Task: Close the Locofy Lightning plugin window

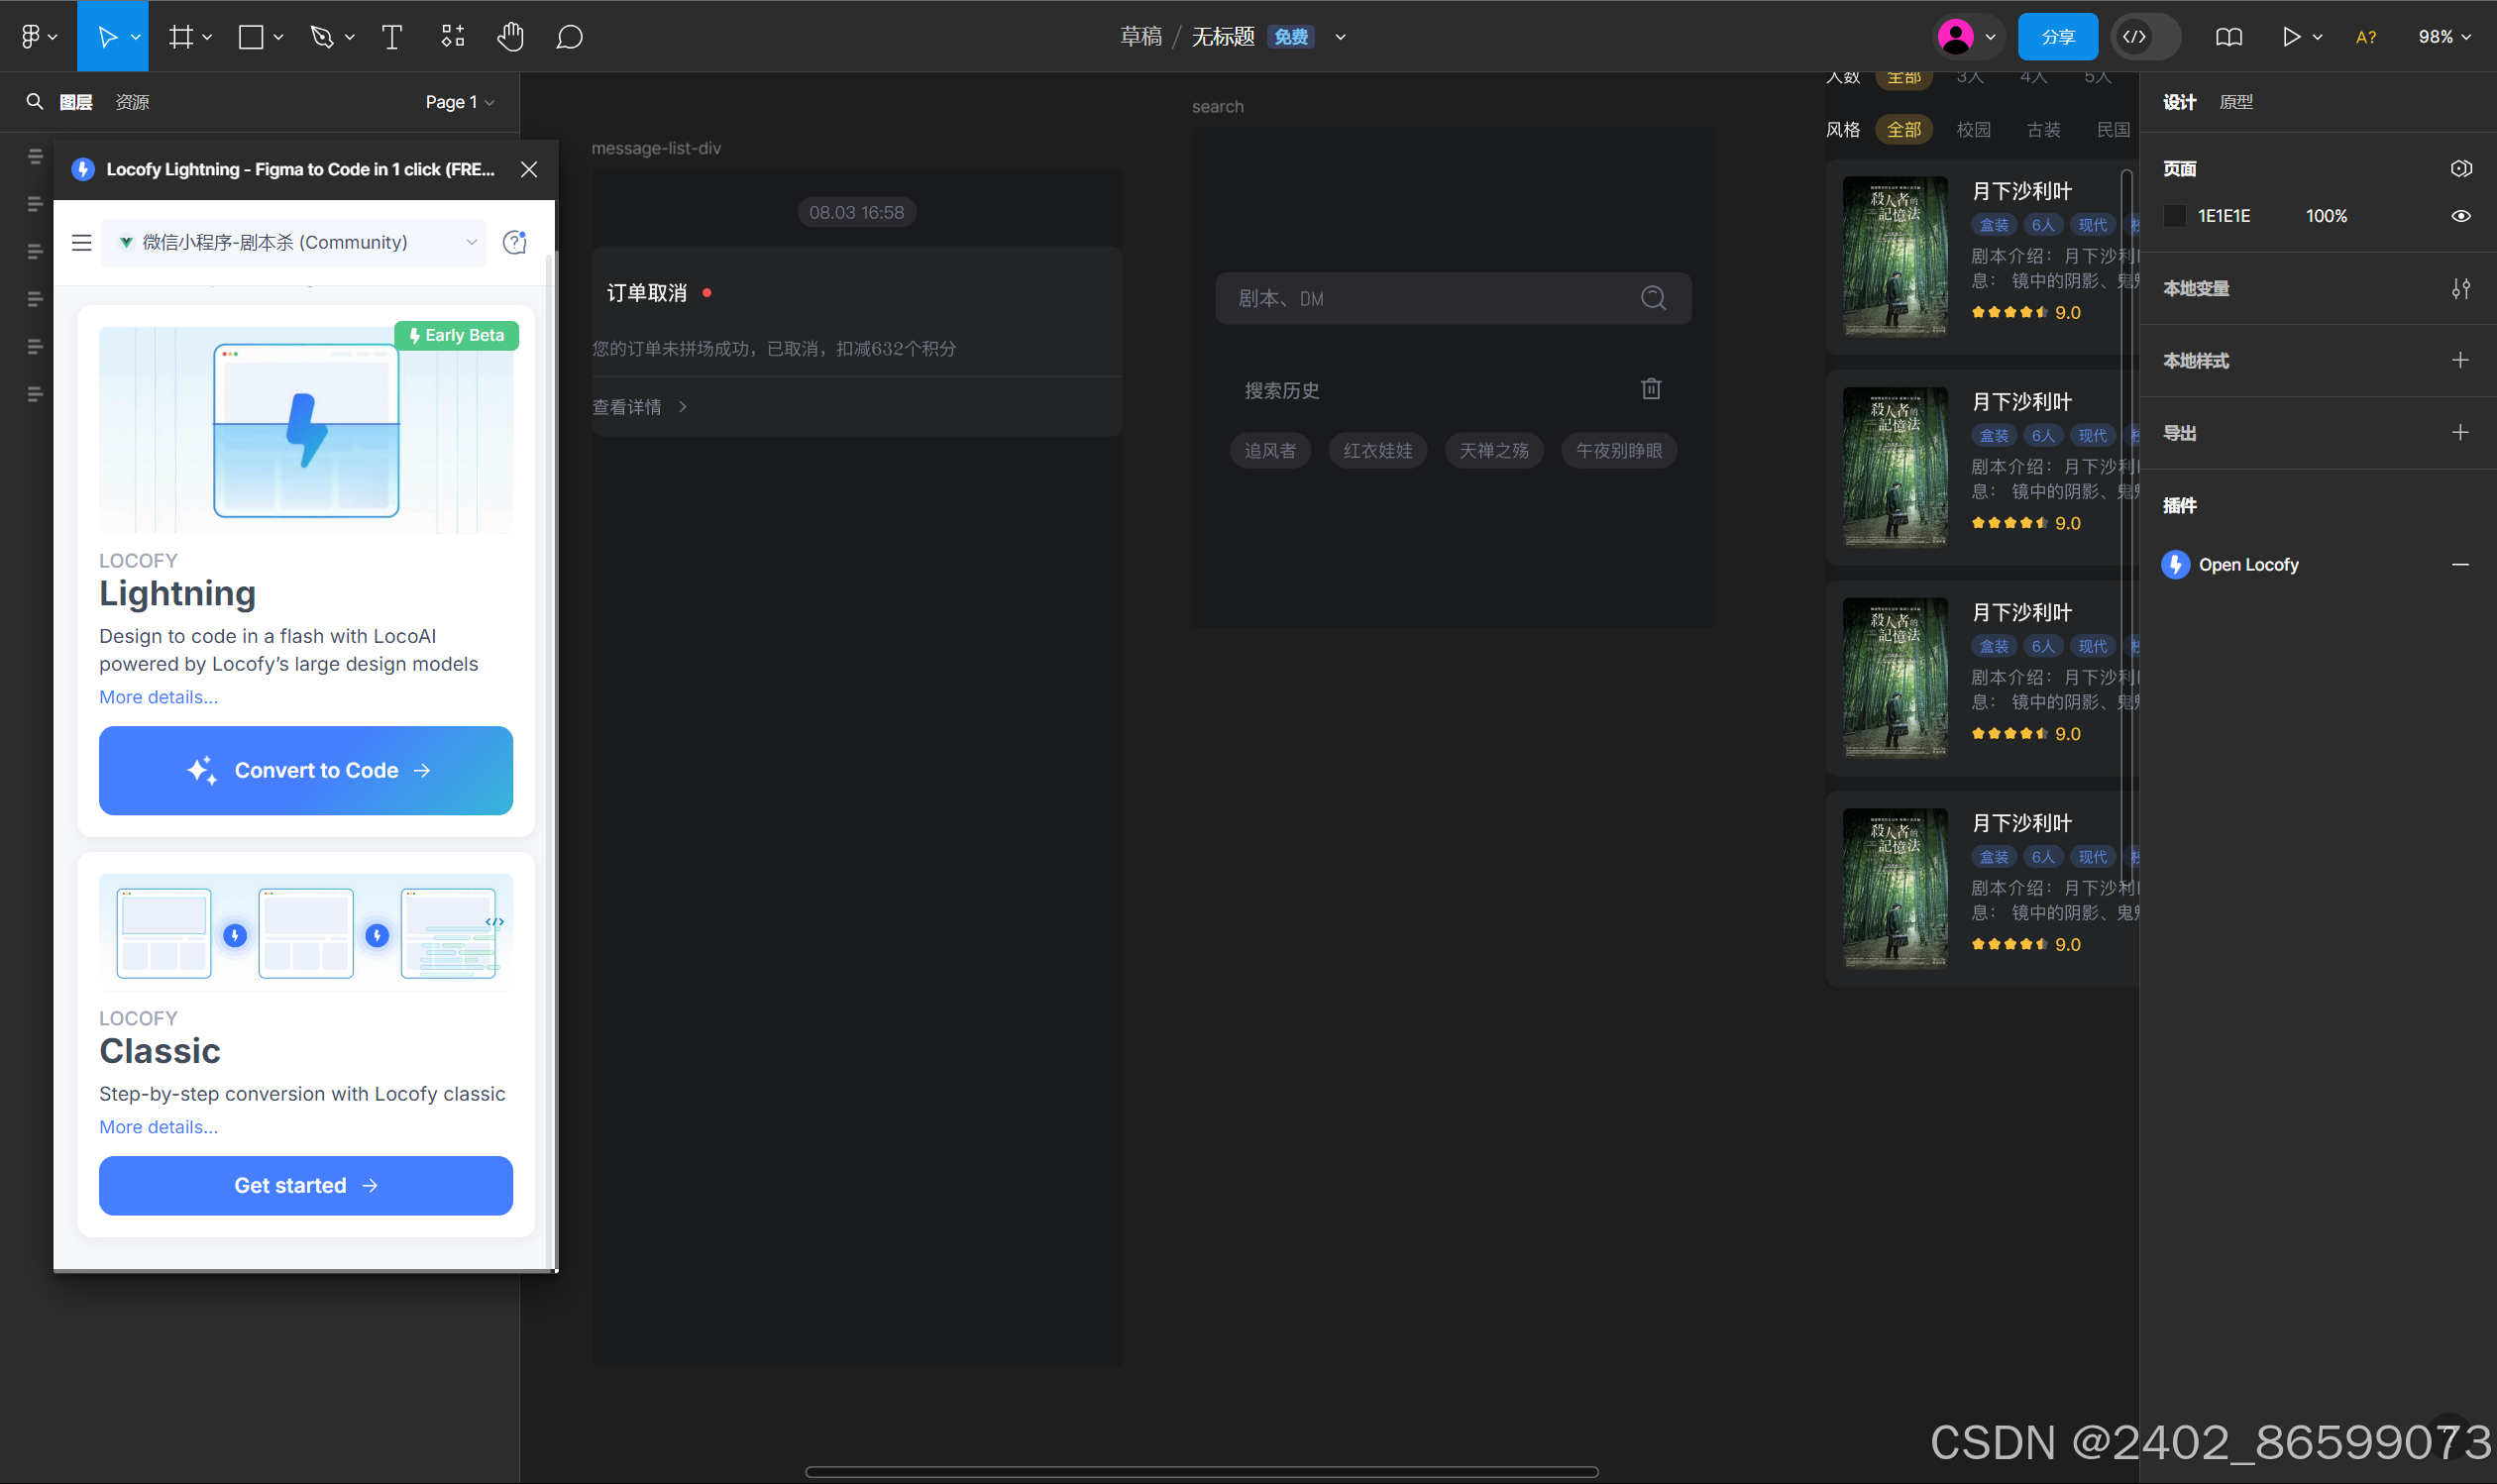Action: tap(529, 169)
